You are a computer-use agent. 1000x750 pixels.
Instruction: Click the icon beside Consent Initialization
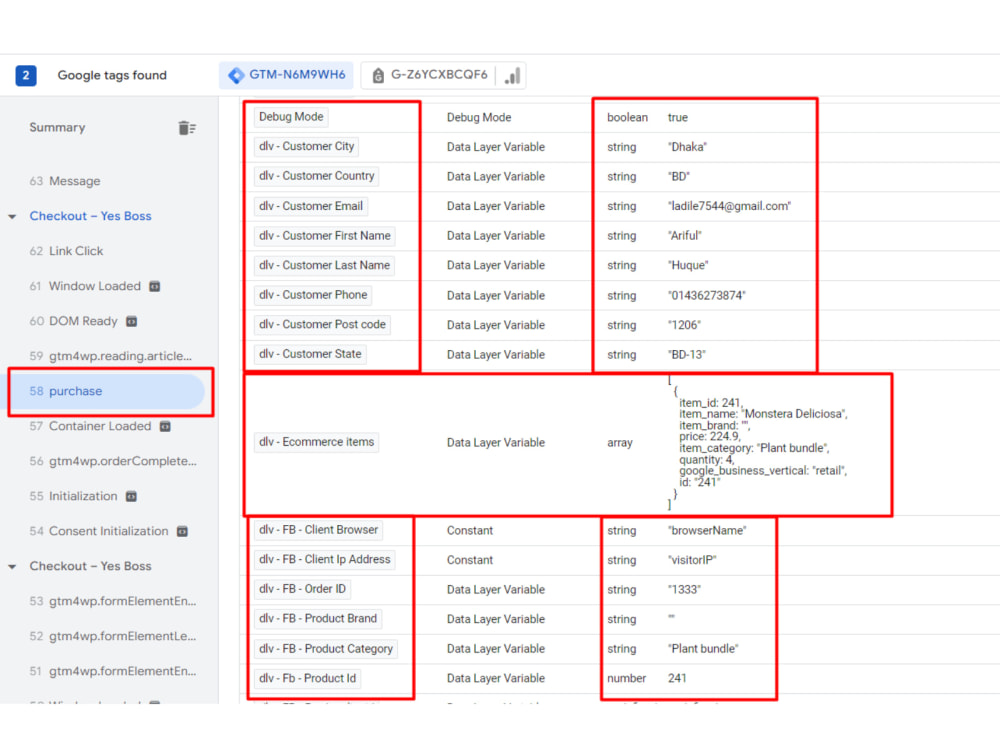click(182, 531)
